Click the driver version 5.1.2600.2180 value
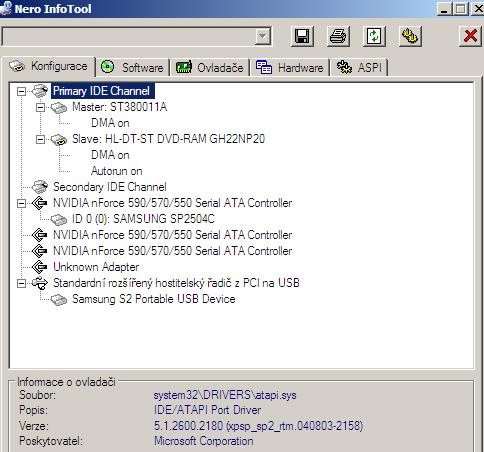484x452 pixels. (258, 426)
